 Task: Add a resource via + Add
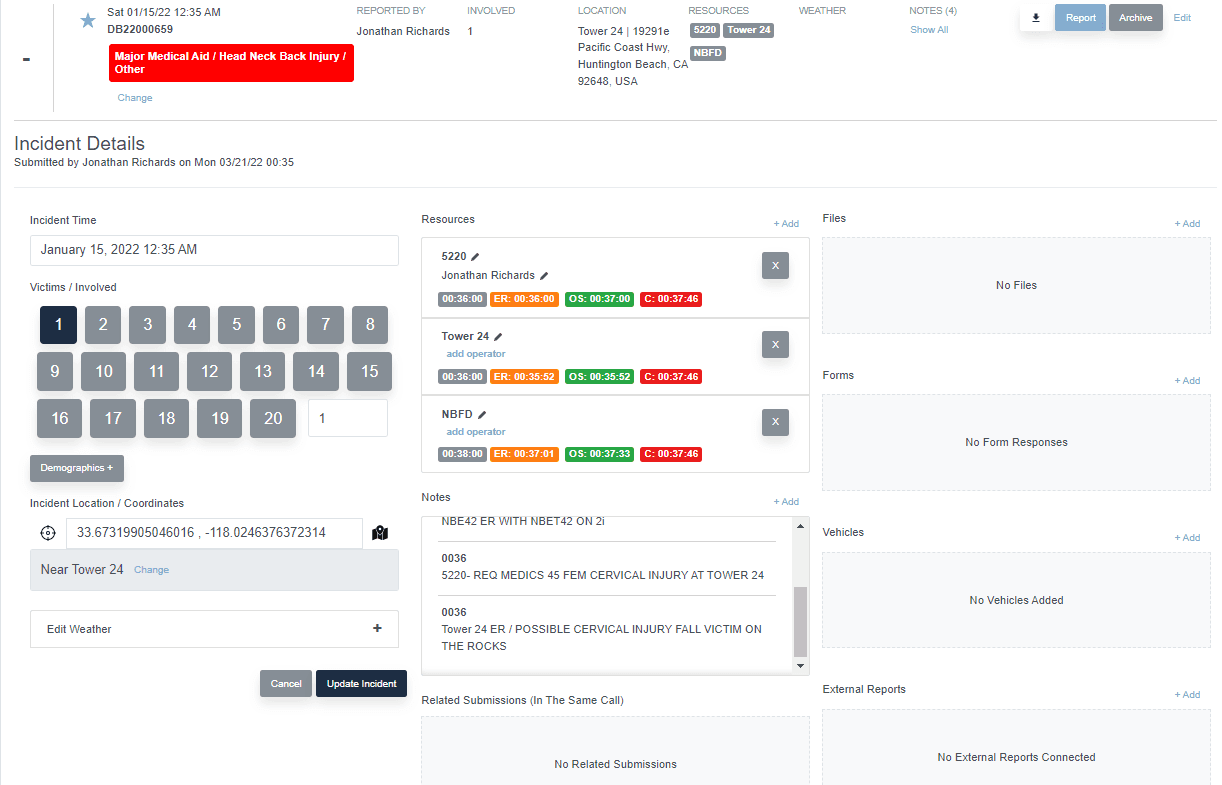[x=786, y=224]
